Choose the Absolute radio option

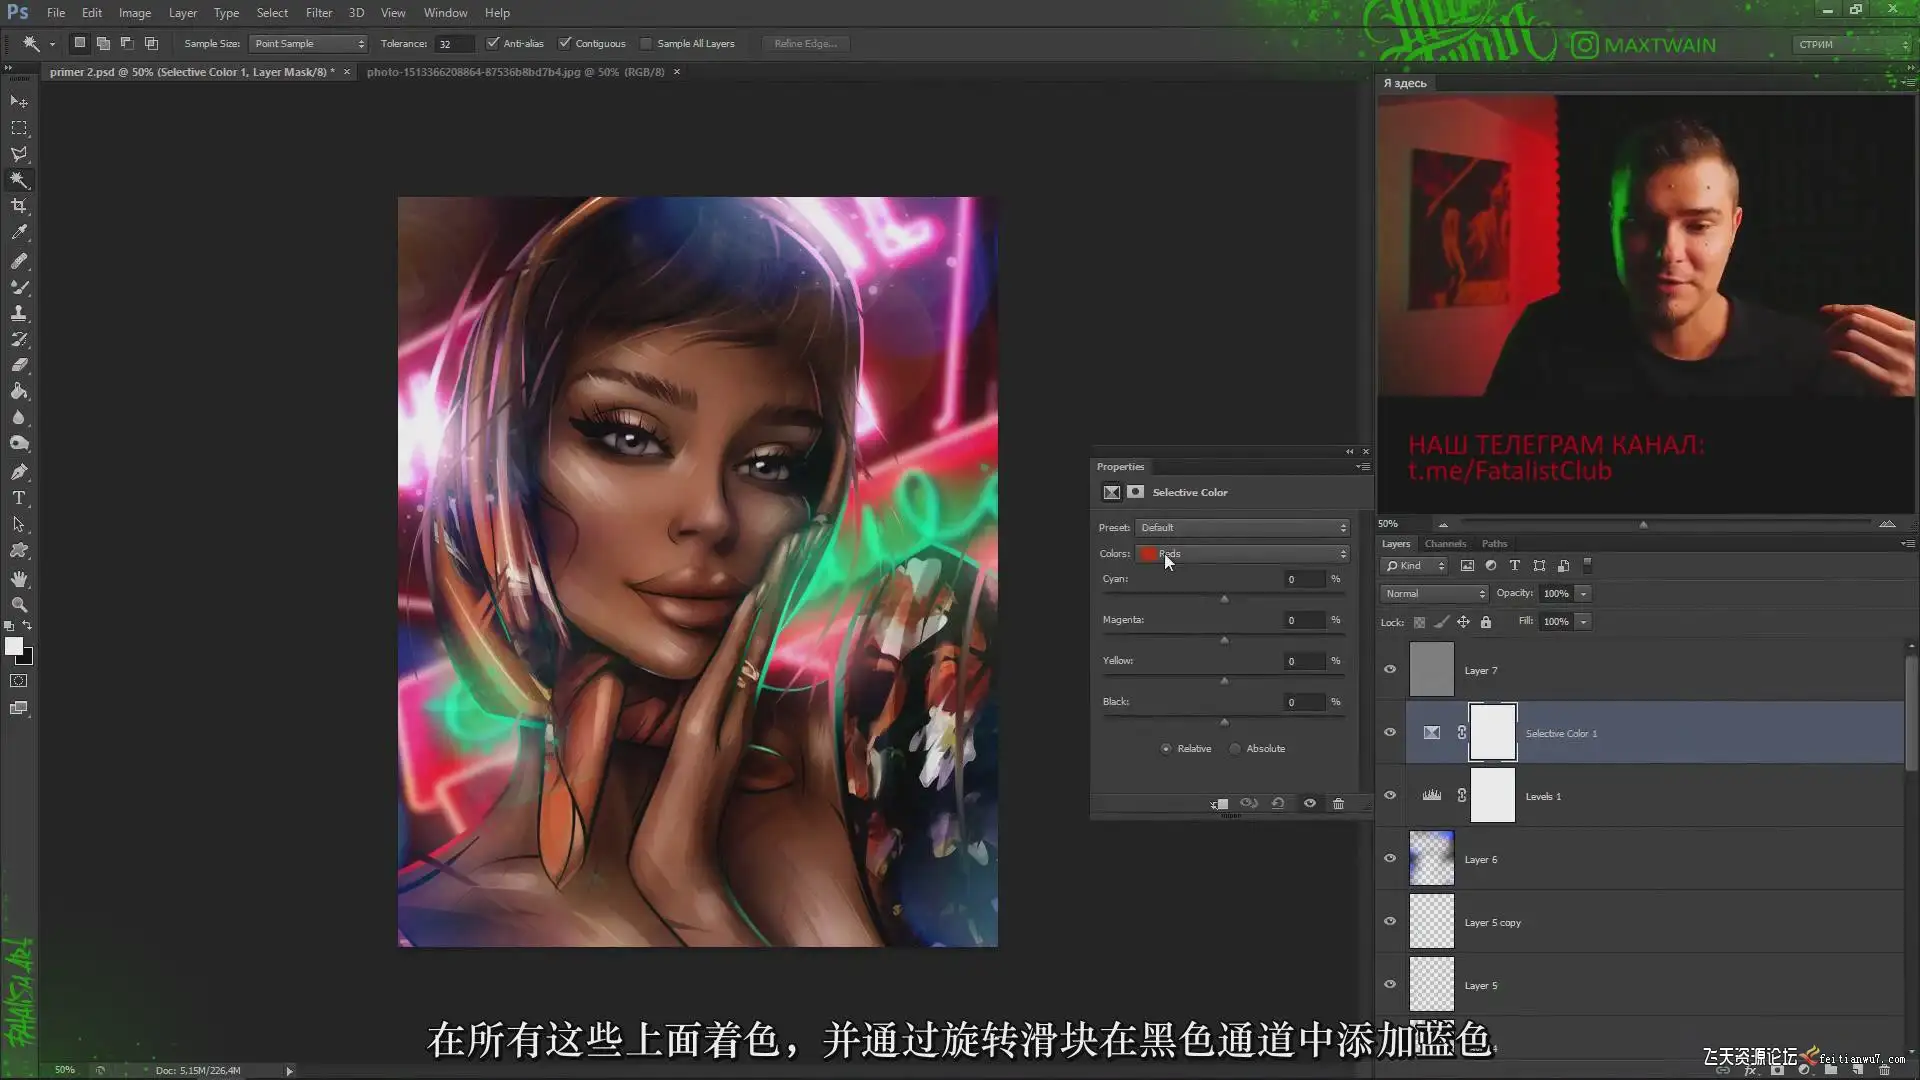(1236, 749)
